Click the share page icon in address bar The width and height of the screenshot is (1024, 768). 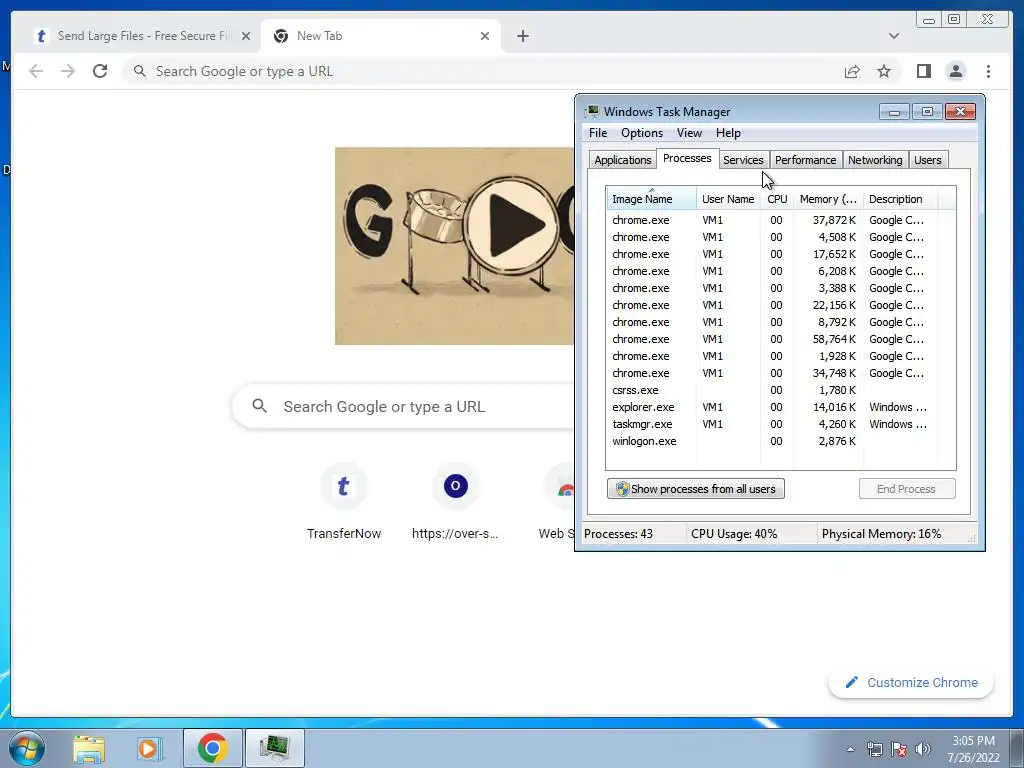pyautogui.click(x=852, y=71)
